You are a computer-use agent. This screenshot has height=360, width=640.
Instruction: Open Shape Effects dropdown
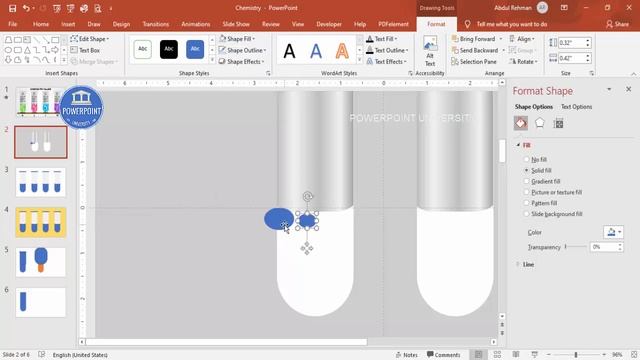click(x=242, y=62)
